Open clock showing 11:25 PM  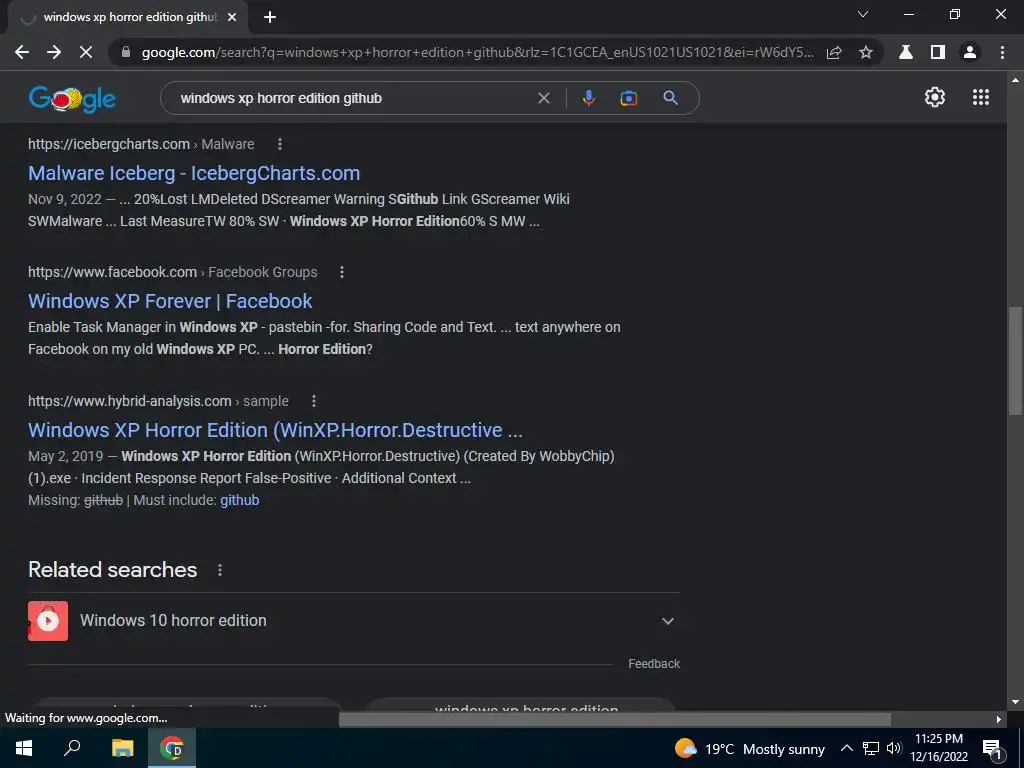[x=939, y=748]
